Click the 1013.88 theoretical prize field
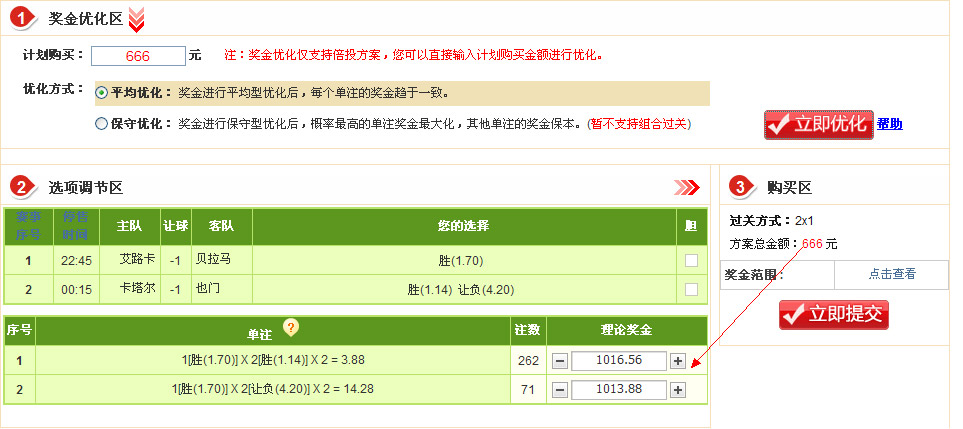963x429 pixels. 618,389
